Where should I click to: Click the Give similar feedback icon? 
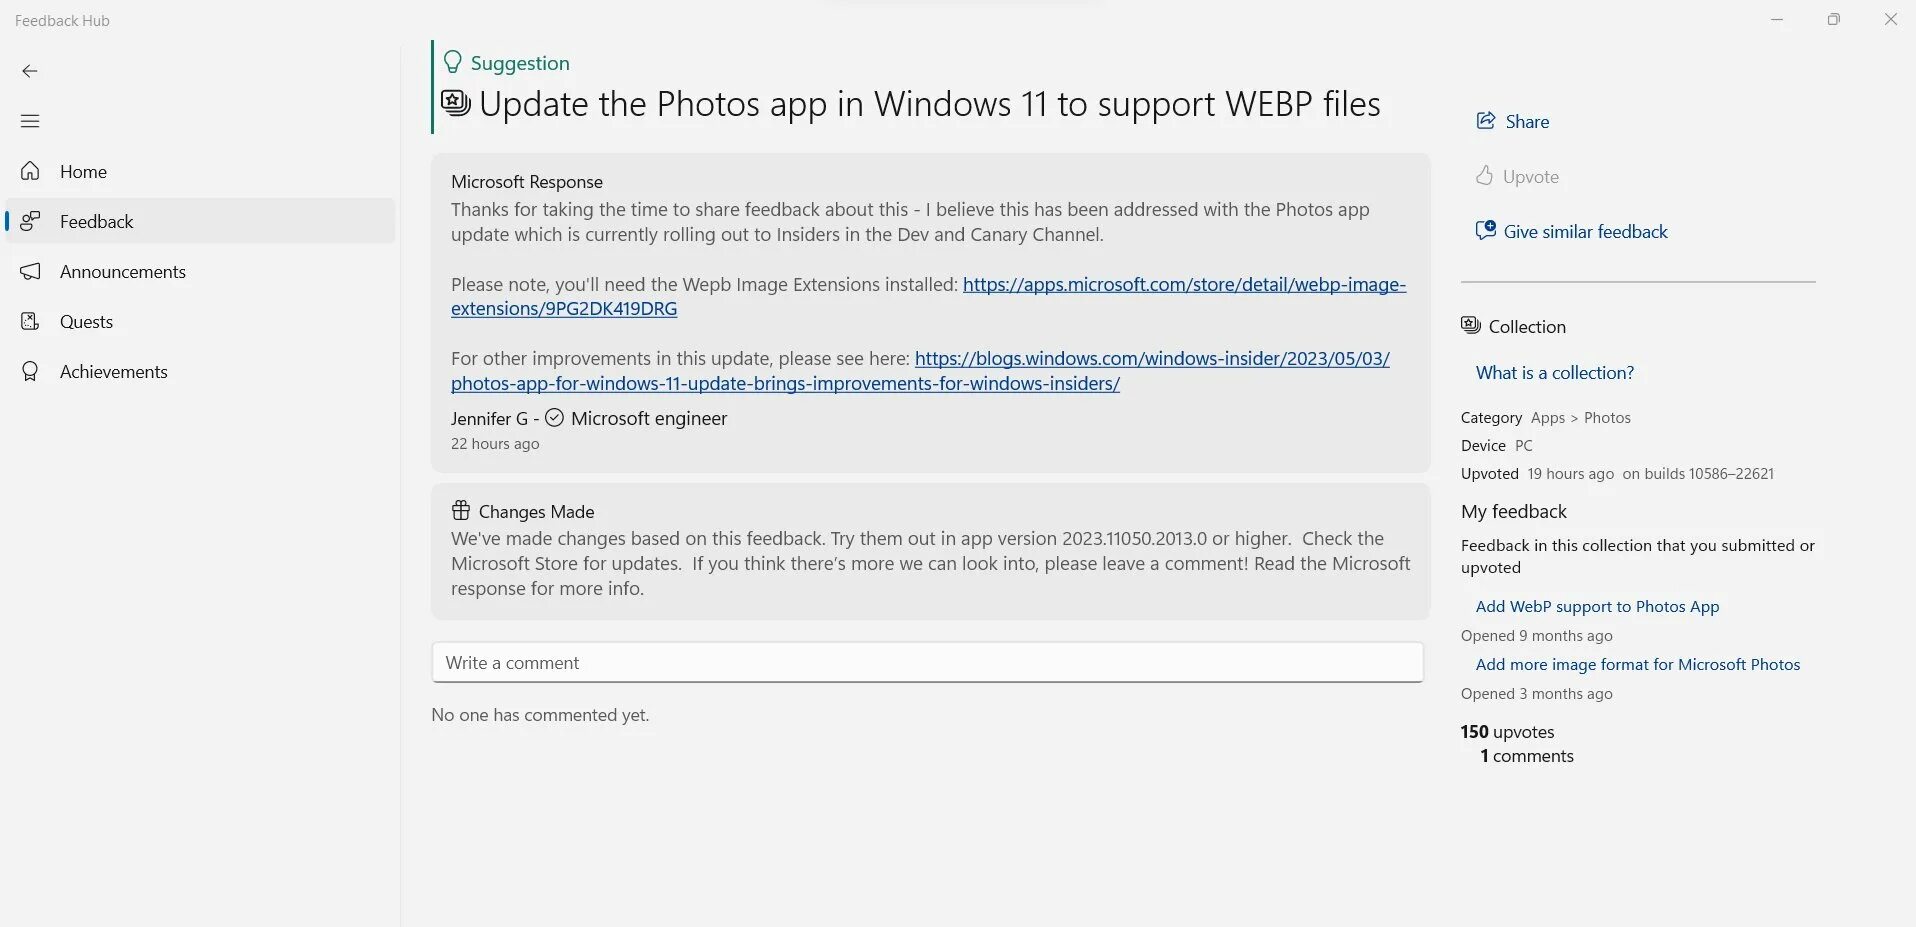click(x=1486, y=231)
